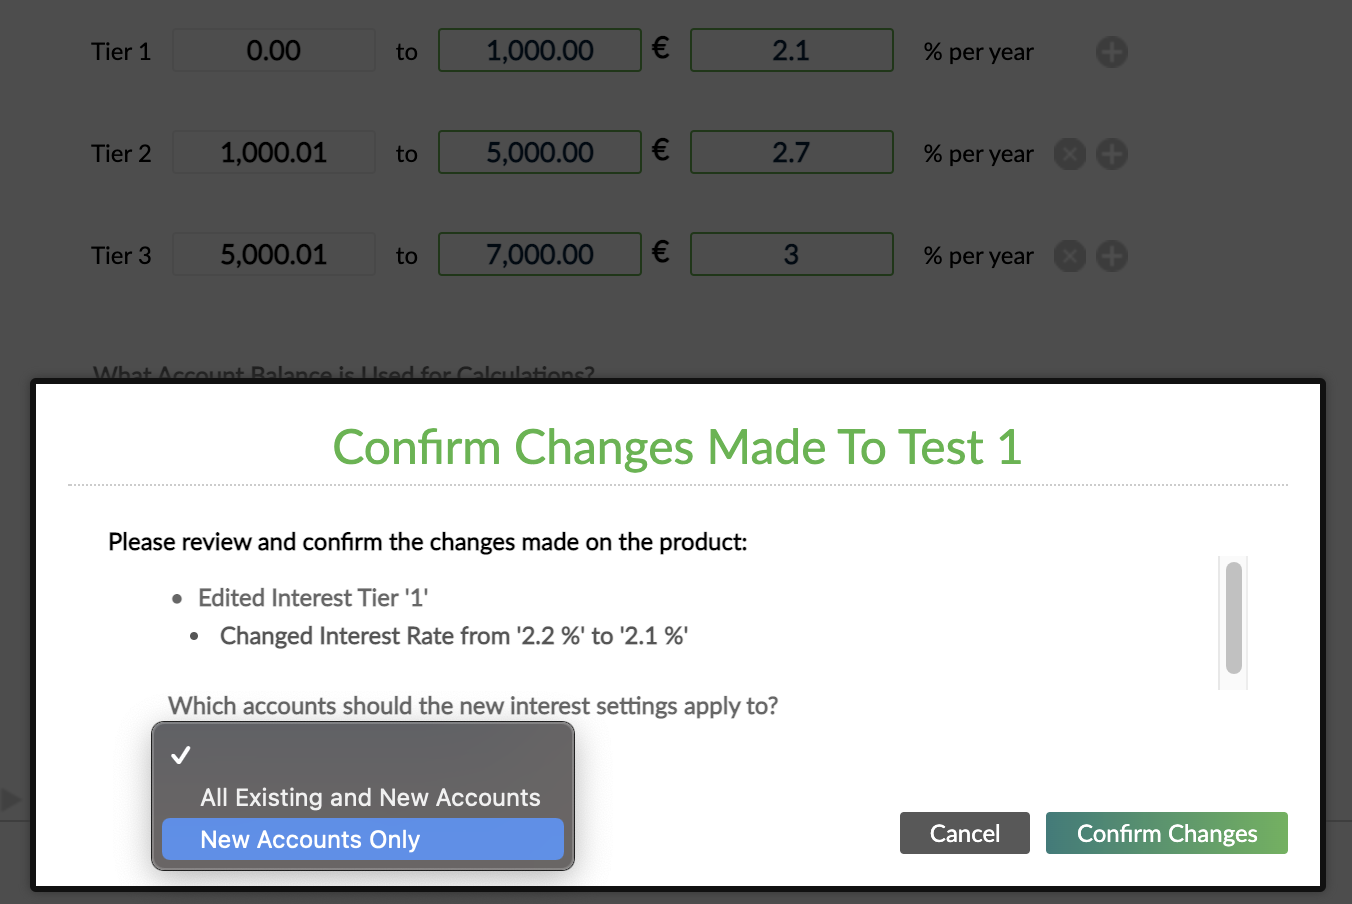
Task: Click Tier 3 lower bound field 5,000.01
Action: [x=273, y=254]
